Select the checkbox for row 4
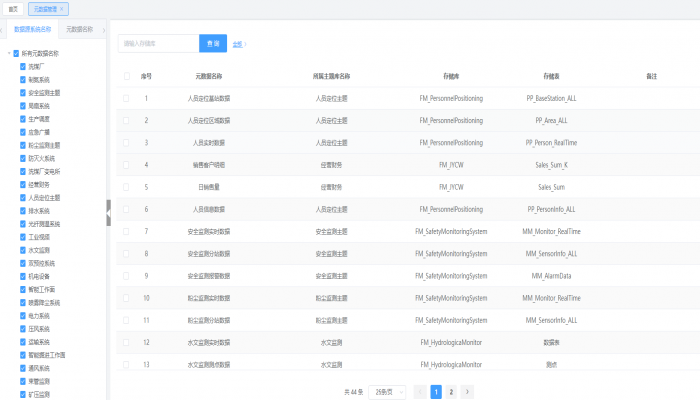This screenshot has width=700, height=400. click(x=127, y=164)
